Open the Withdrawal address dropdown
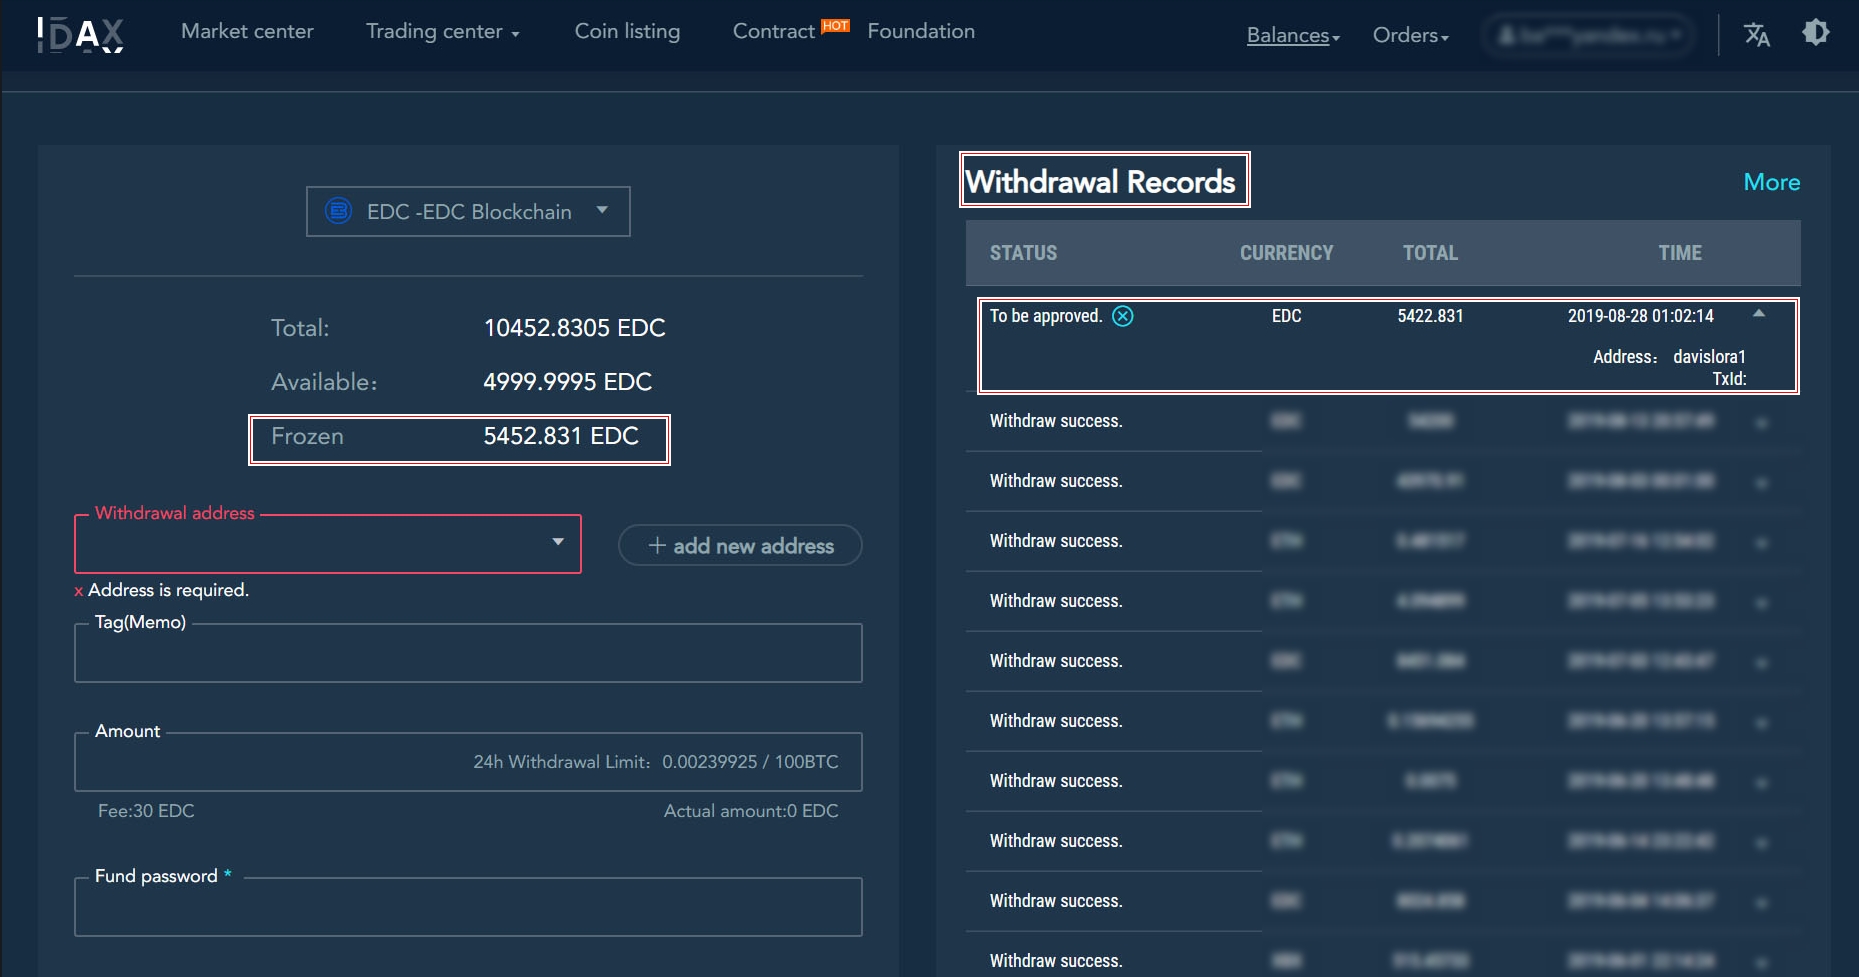The height and width of the screenshot is (977, 1859). click(328, 544)
